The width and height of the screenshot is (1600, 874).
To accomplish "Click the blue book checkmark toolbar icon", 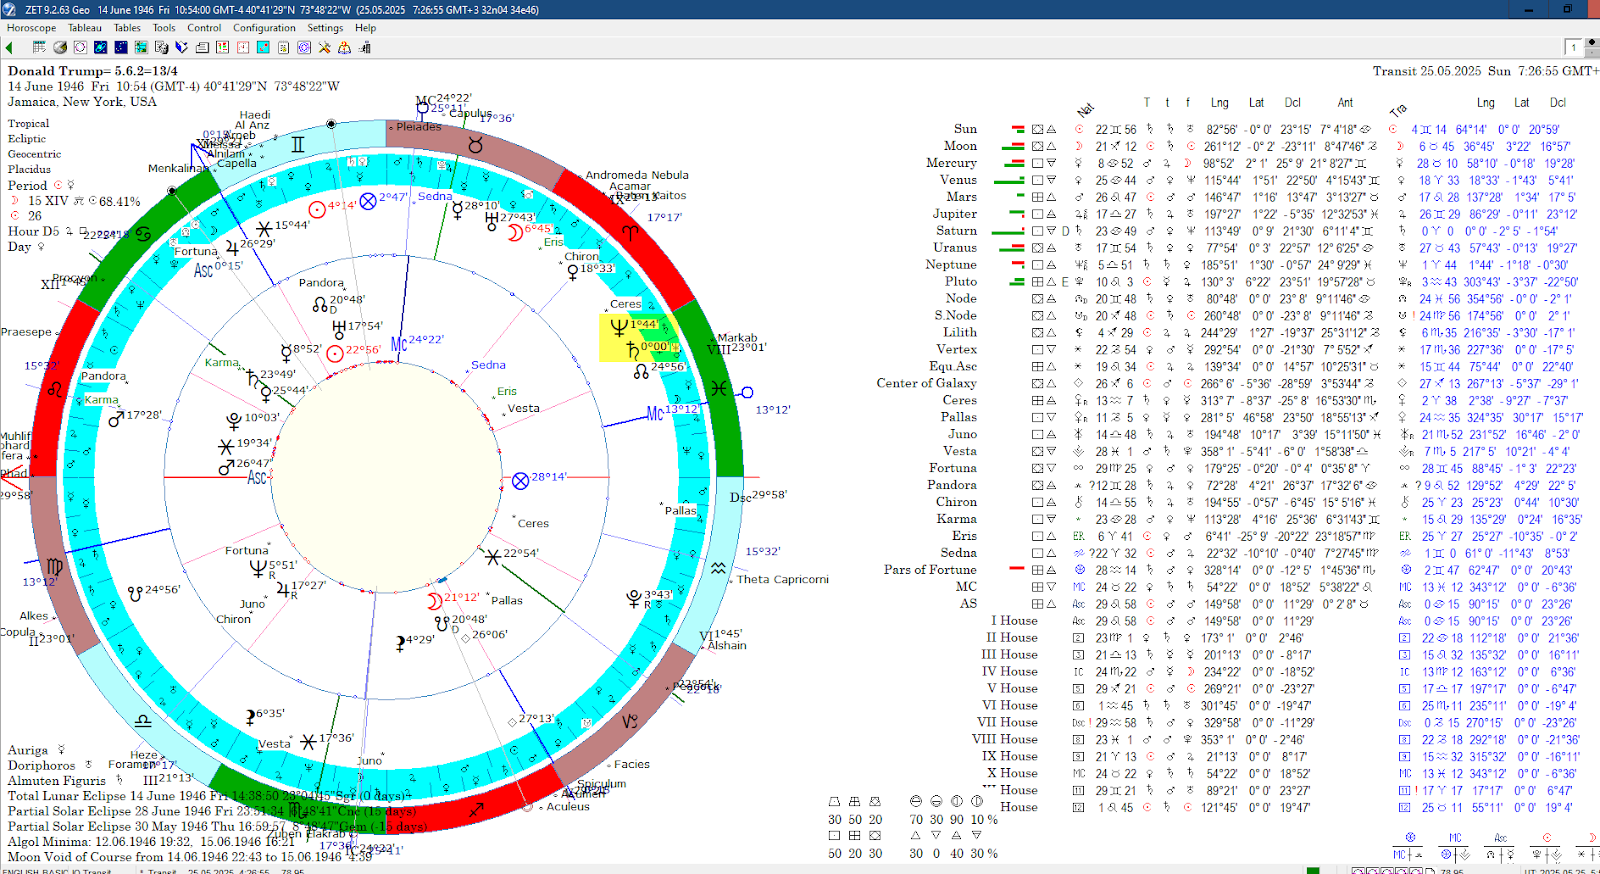I will pyautogui.click(x=181, y=47).
